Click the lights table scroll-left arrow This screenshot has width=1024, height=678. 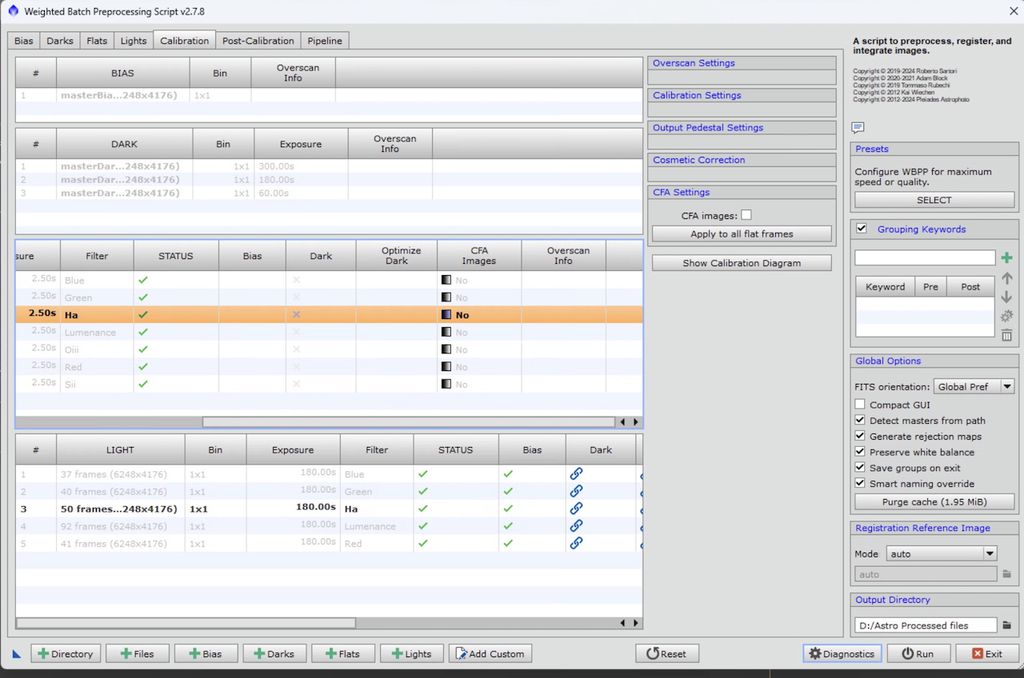[622, 623]
